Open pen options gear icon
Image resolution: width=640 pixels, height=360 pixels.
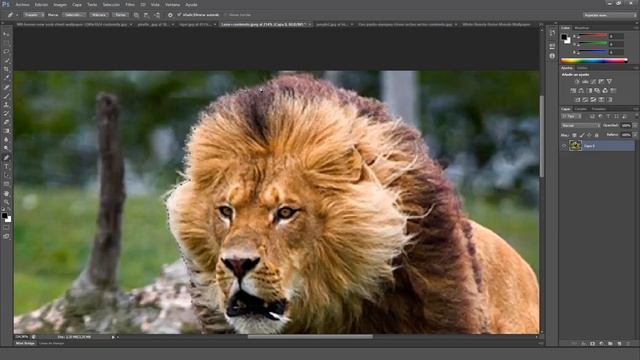170,15
